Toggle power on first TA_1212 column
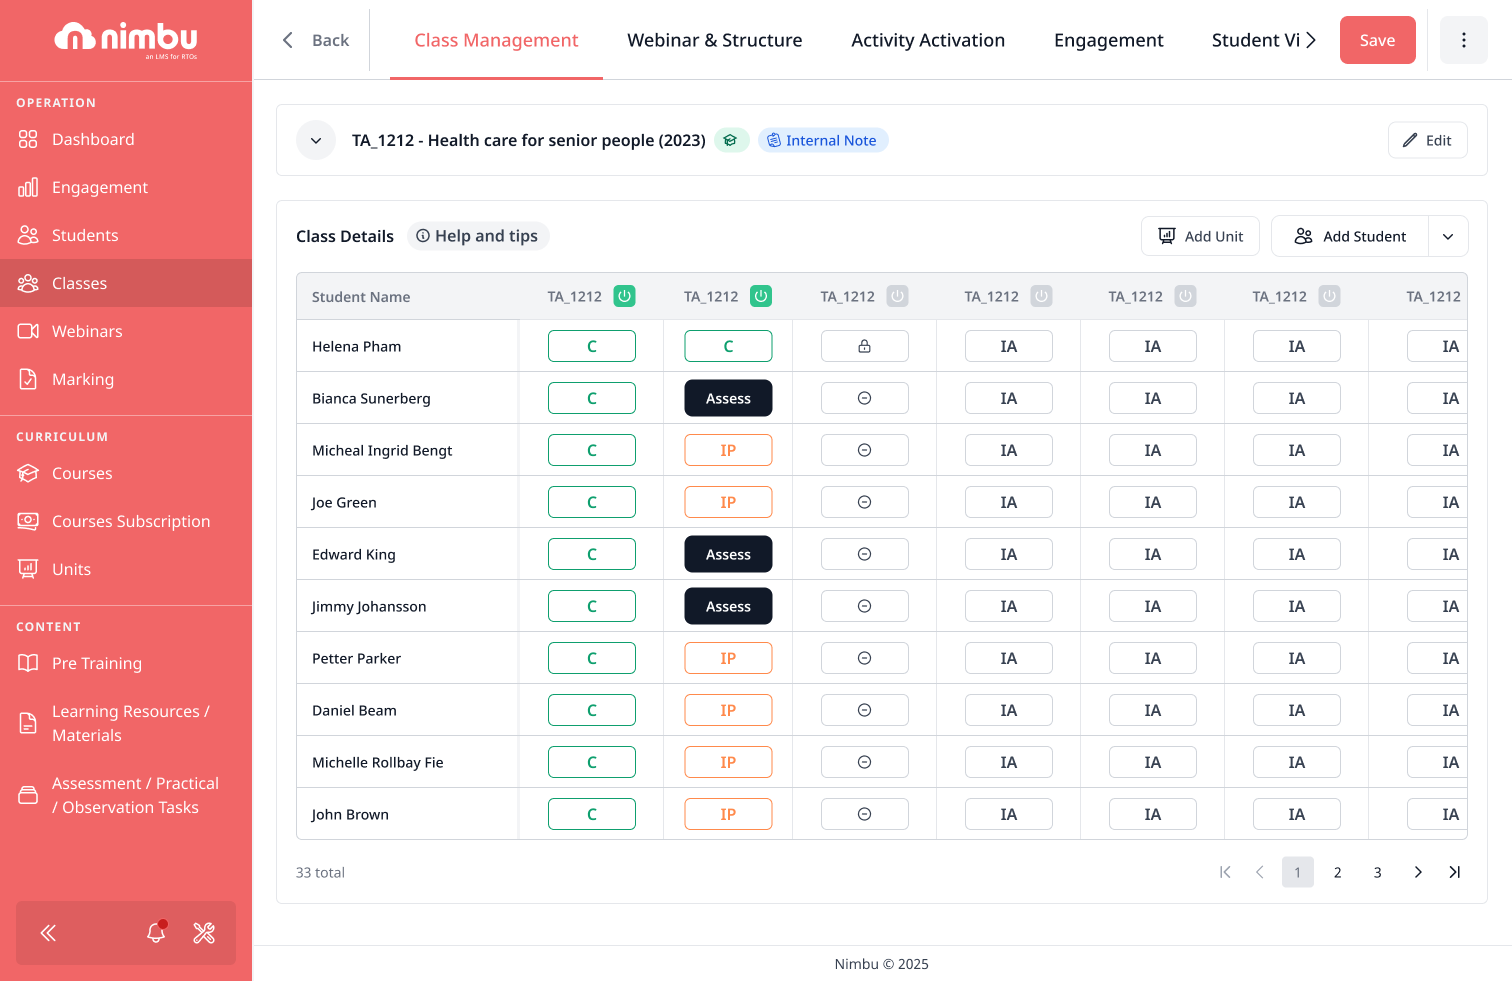 pyautogui.click(x=625, y=296)
